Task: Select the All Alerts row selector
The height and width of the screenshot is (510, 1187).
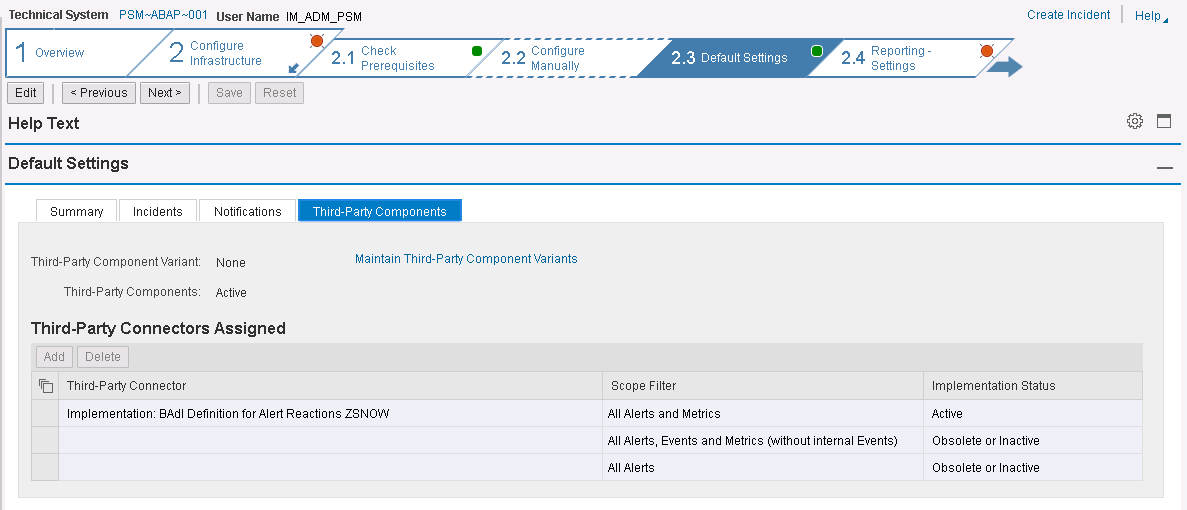Action: 45,468
